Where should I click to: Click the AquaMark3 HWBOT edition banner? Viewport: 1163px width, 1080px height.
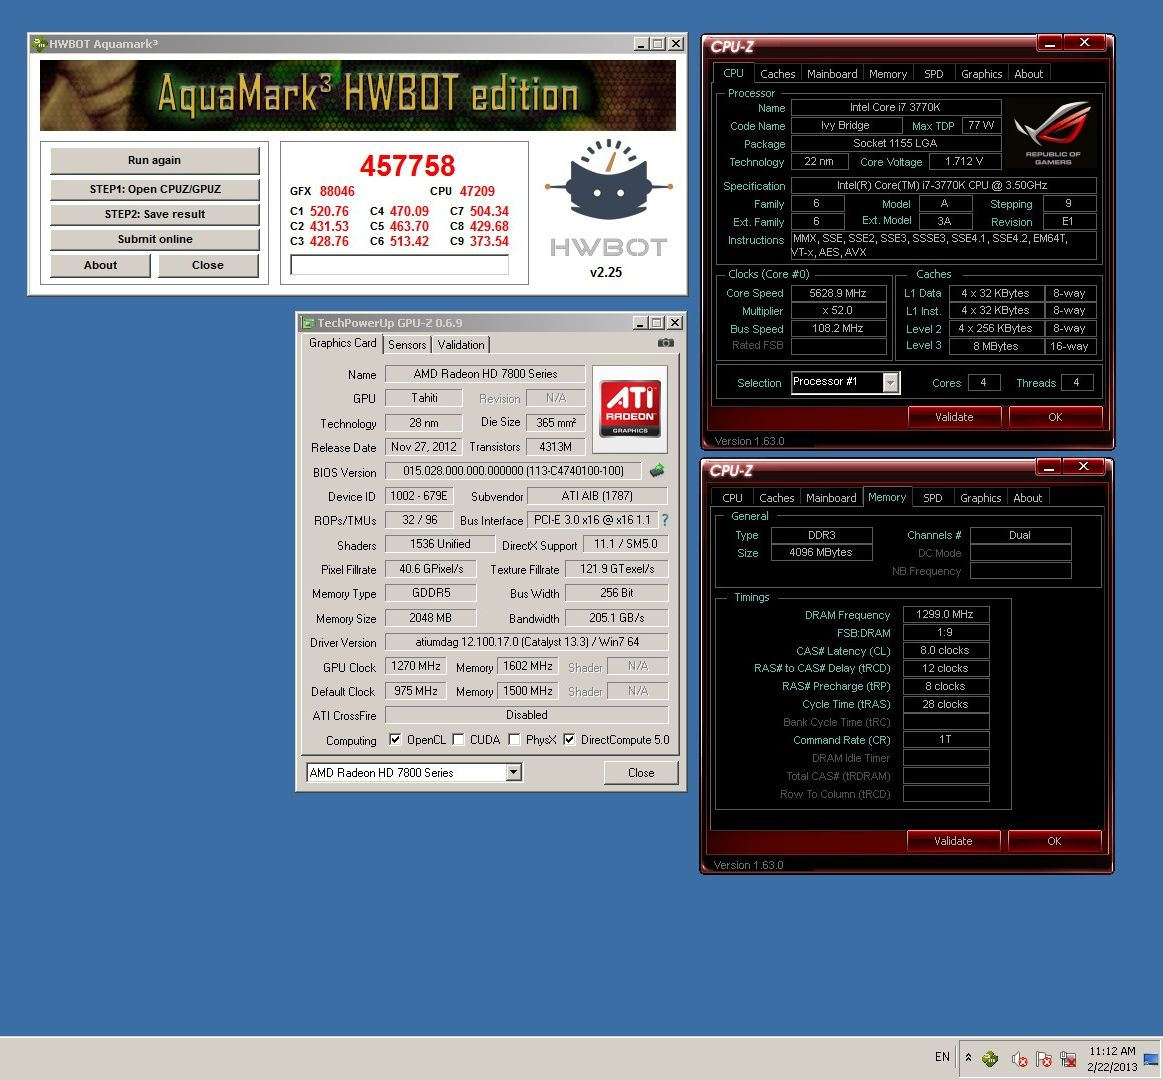point(358,96)
